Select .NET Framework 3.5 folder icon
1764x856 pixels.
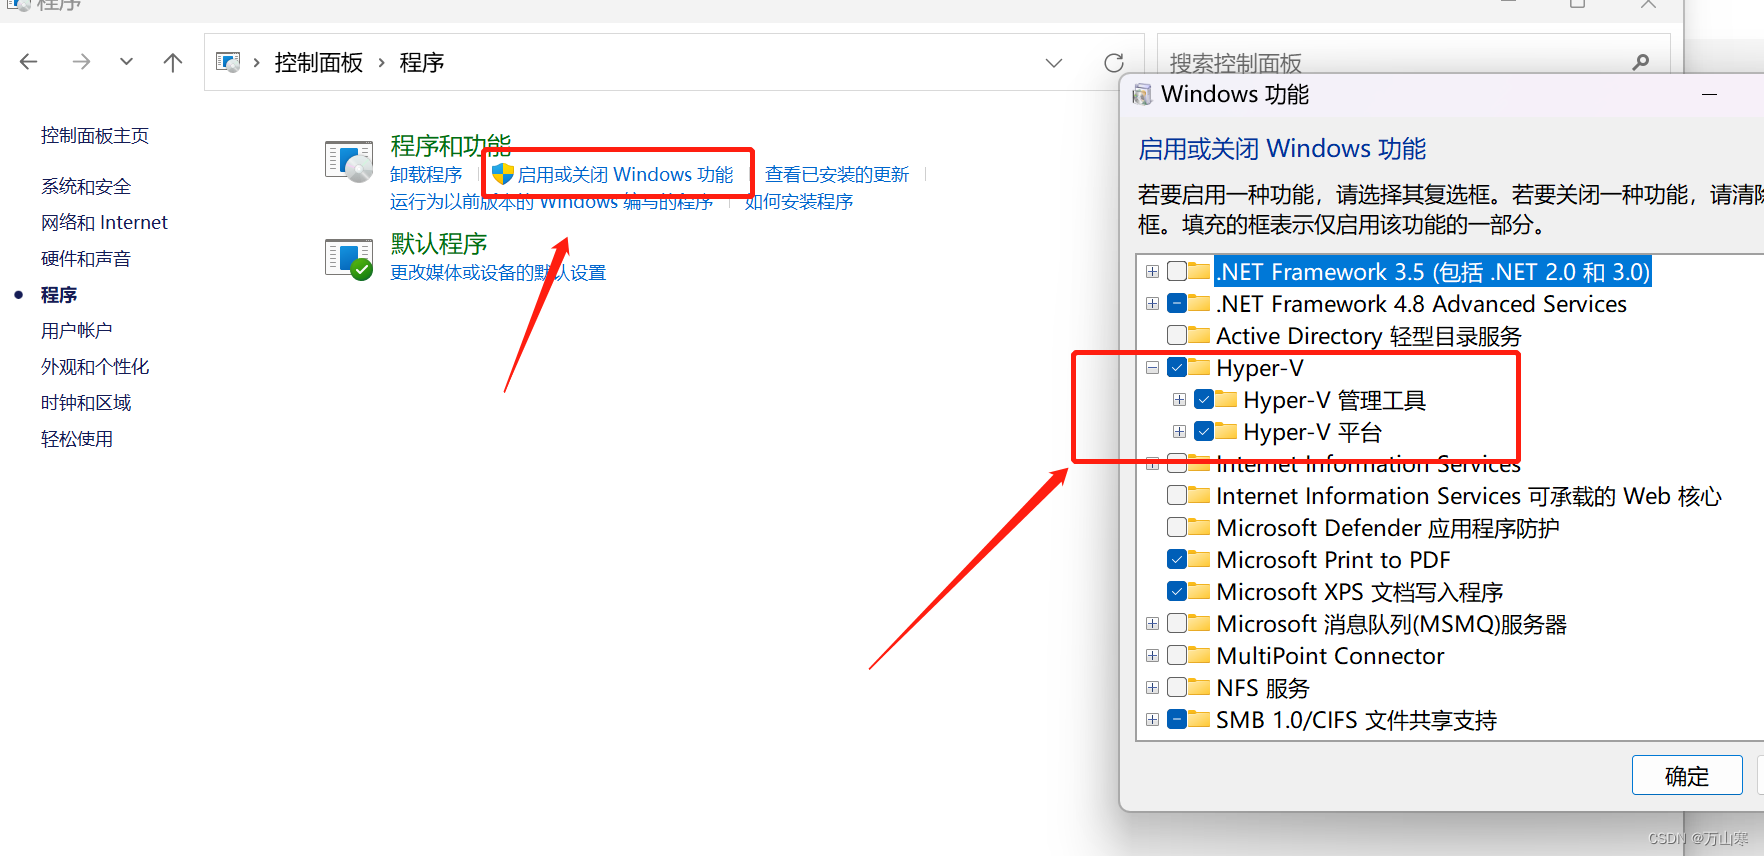(x=1200, y=272)
